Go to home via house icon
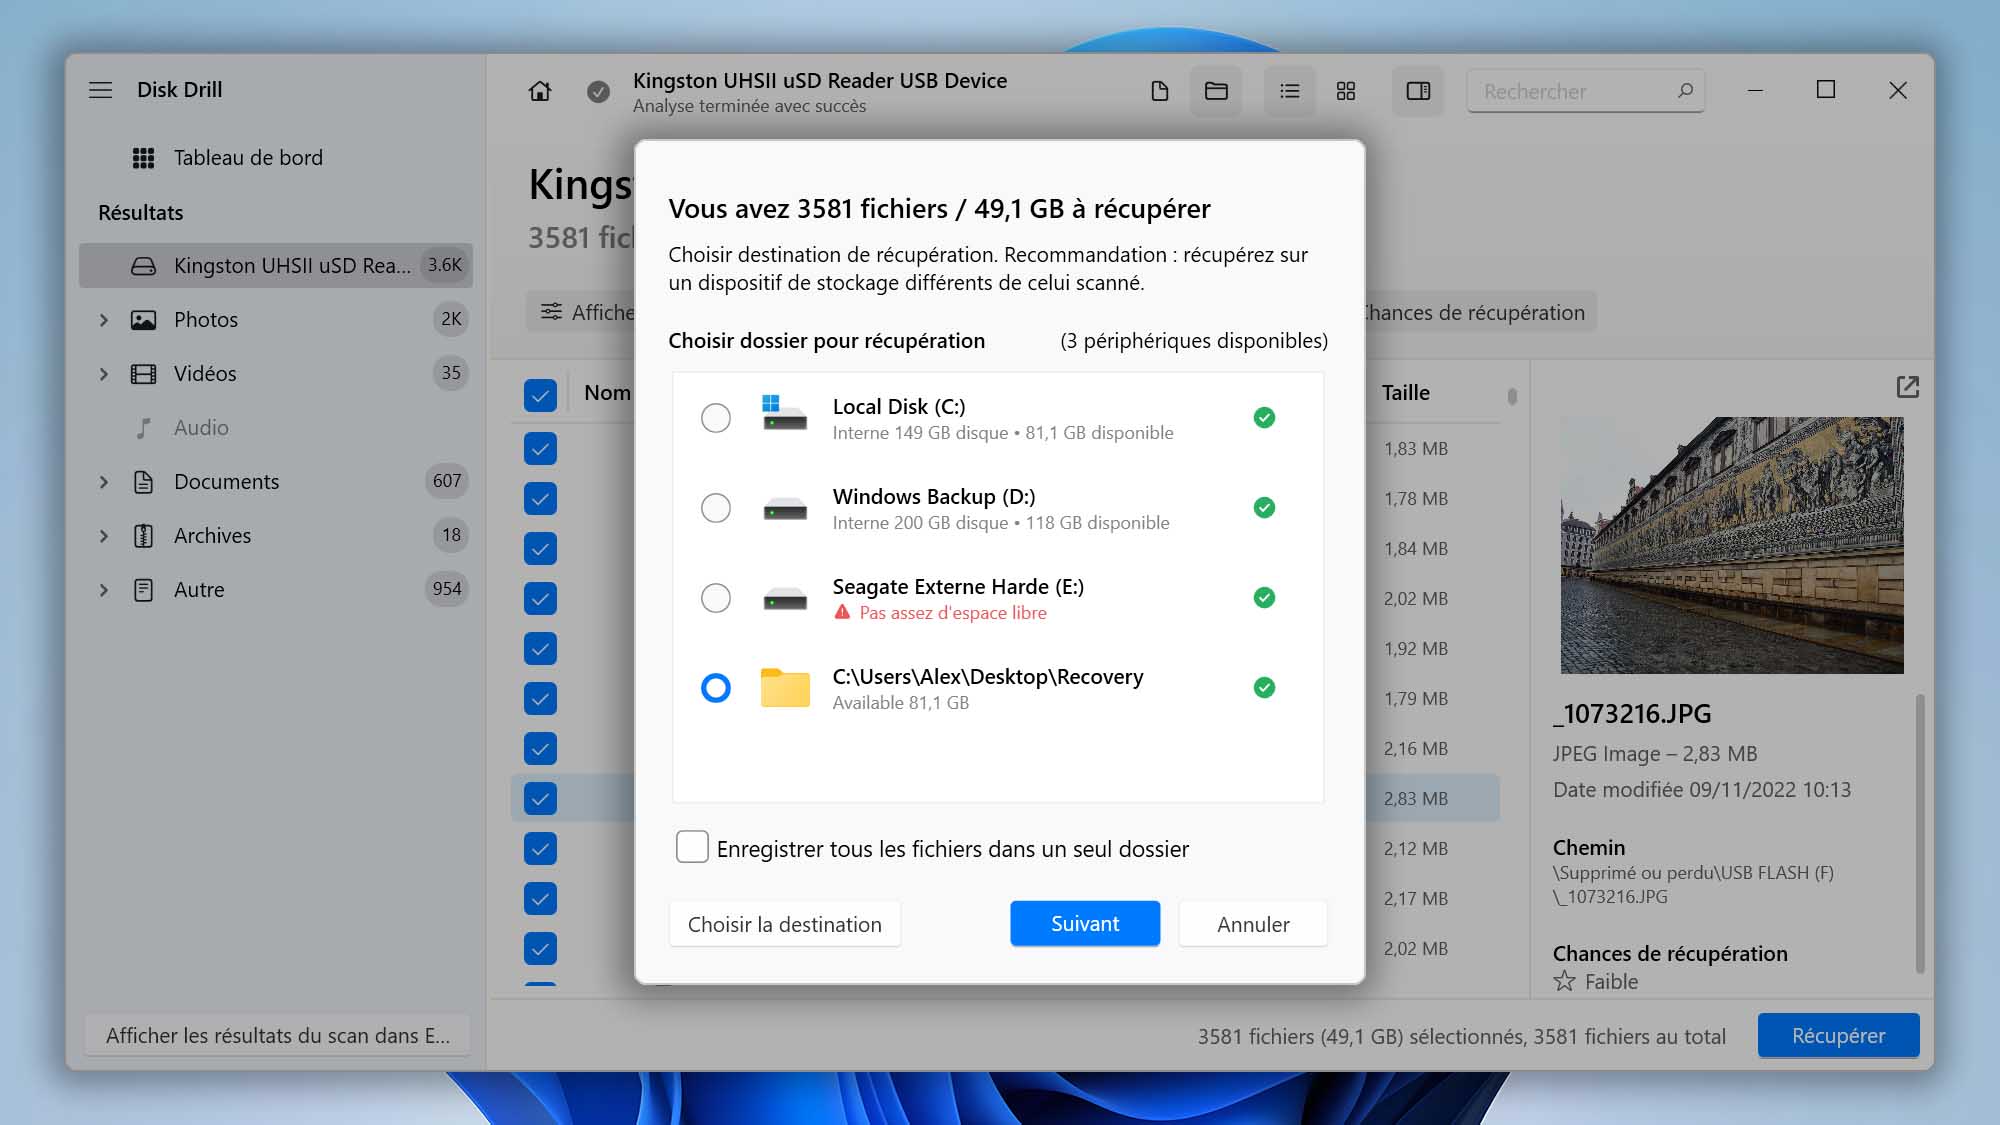This screenshot has width=2000, height=1125. (540, 91)
